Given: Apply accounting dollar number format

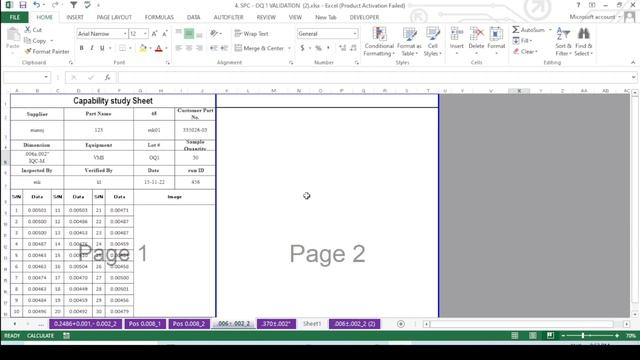Looking at the screenshot, I should 302,48.
